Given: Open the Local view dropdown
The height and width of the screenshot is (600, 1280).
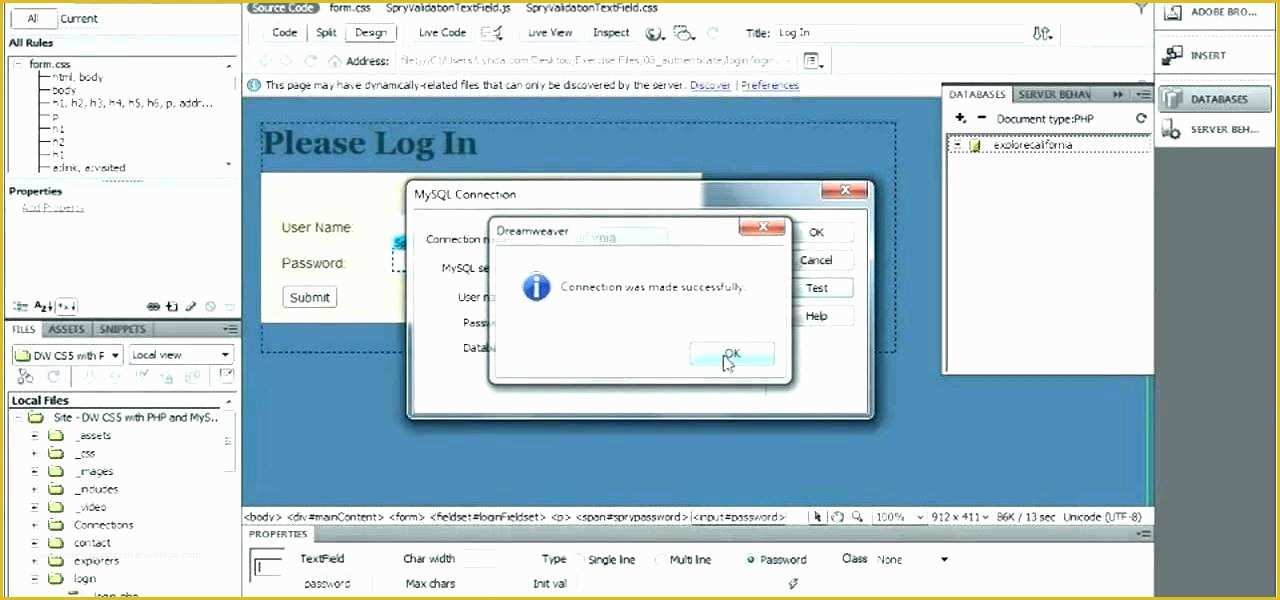Looking at the screenshot, I should coord(181,355).
